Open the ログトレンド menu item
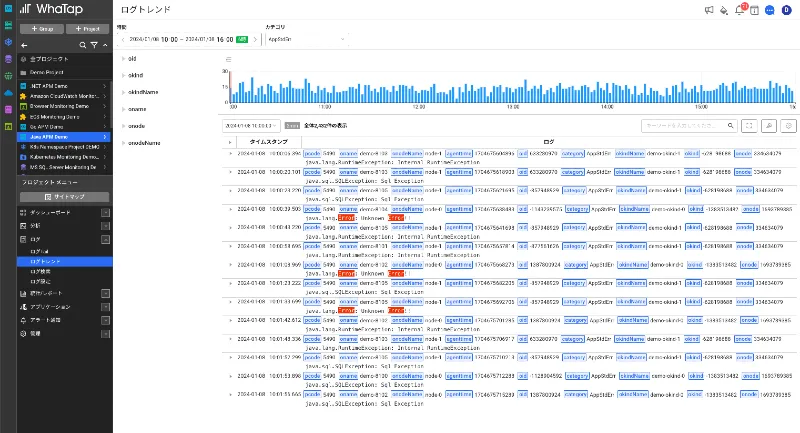Image resolution: width=800 pixels, height=433 pixels. (64, 262)
